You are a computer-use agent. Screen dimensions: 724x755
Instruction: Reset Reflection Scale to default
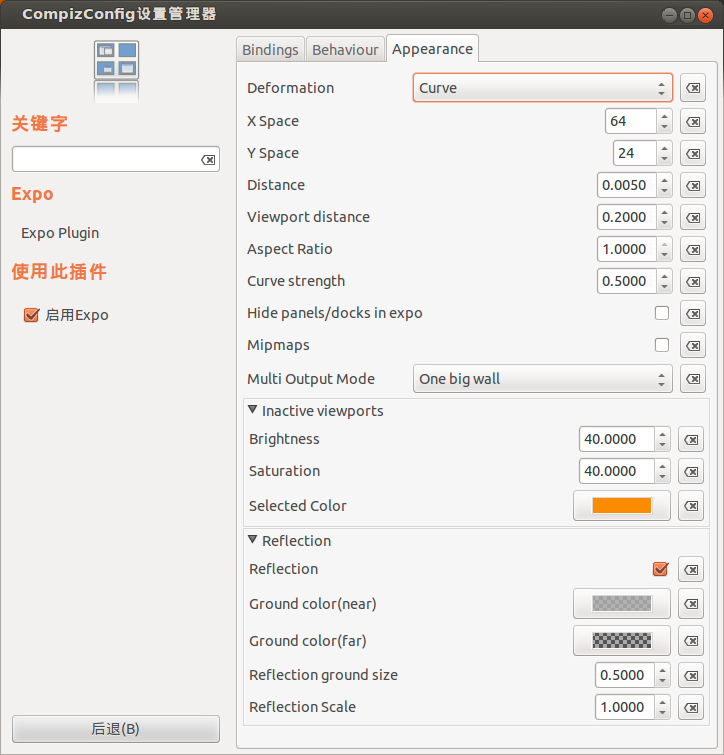[691, 707]
